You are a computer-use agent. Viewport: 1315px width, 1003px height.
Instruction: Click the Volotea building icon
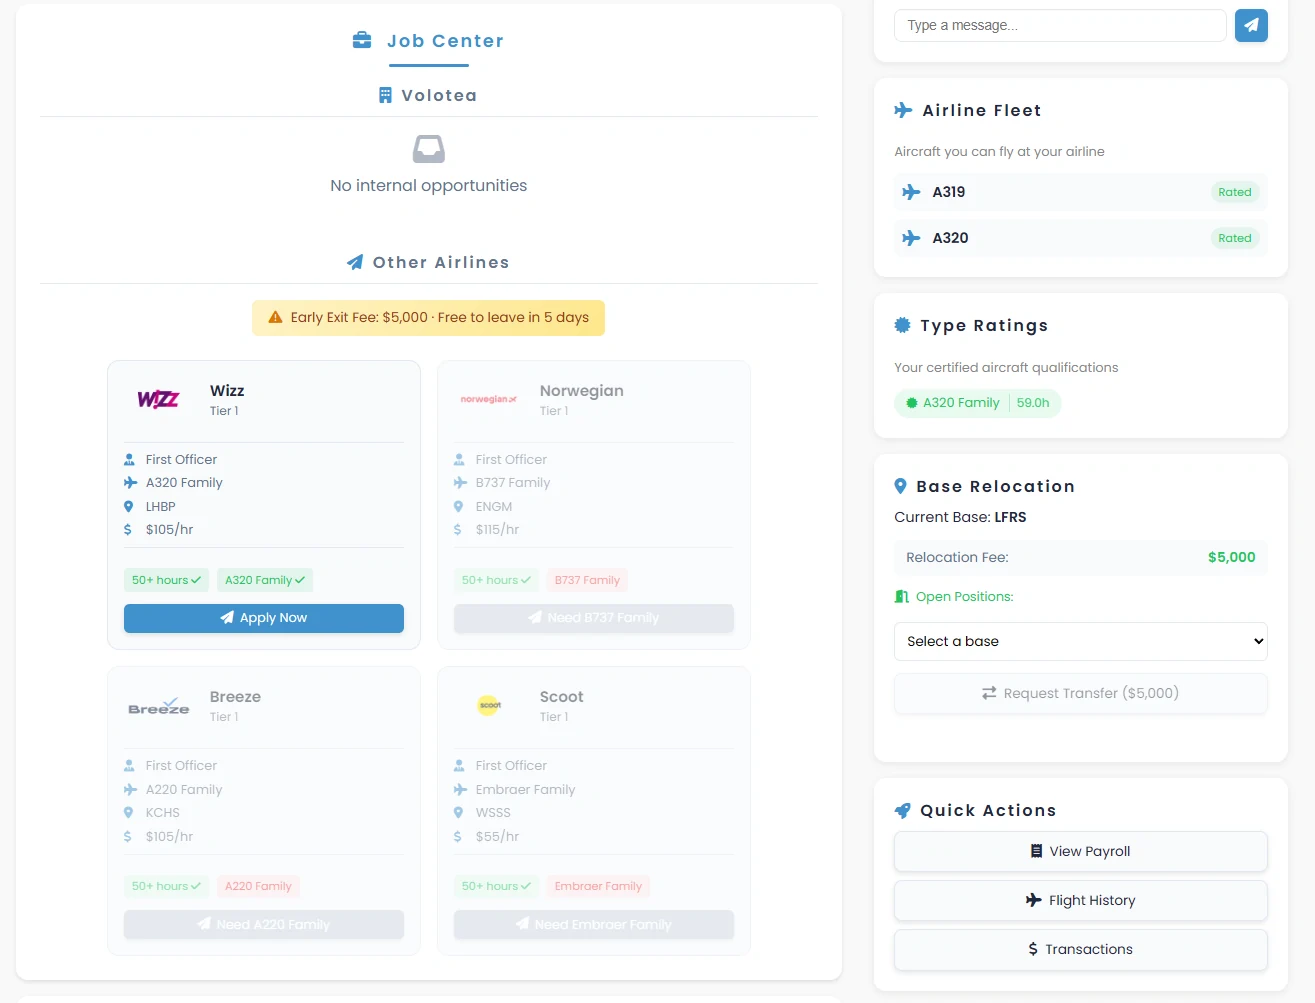click(385, 96)
